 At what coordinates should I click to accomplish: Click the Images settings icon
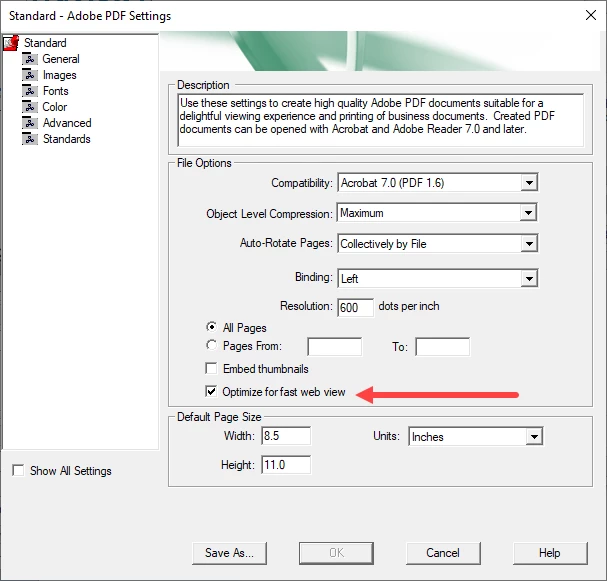[30, 75]
